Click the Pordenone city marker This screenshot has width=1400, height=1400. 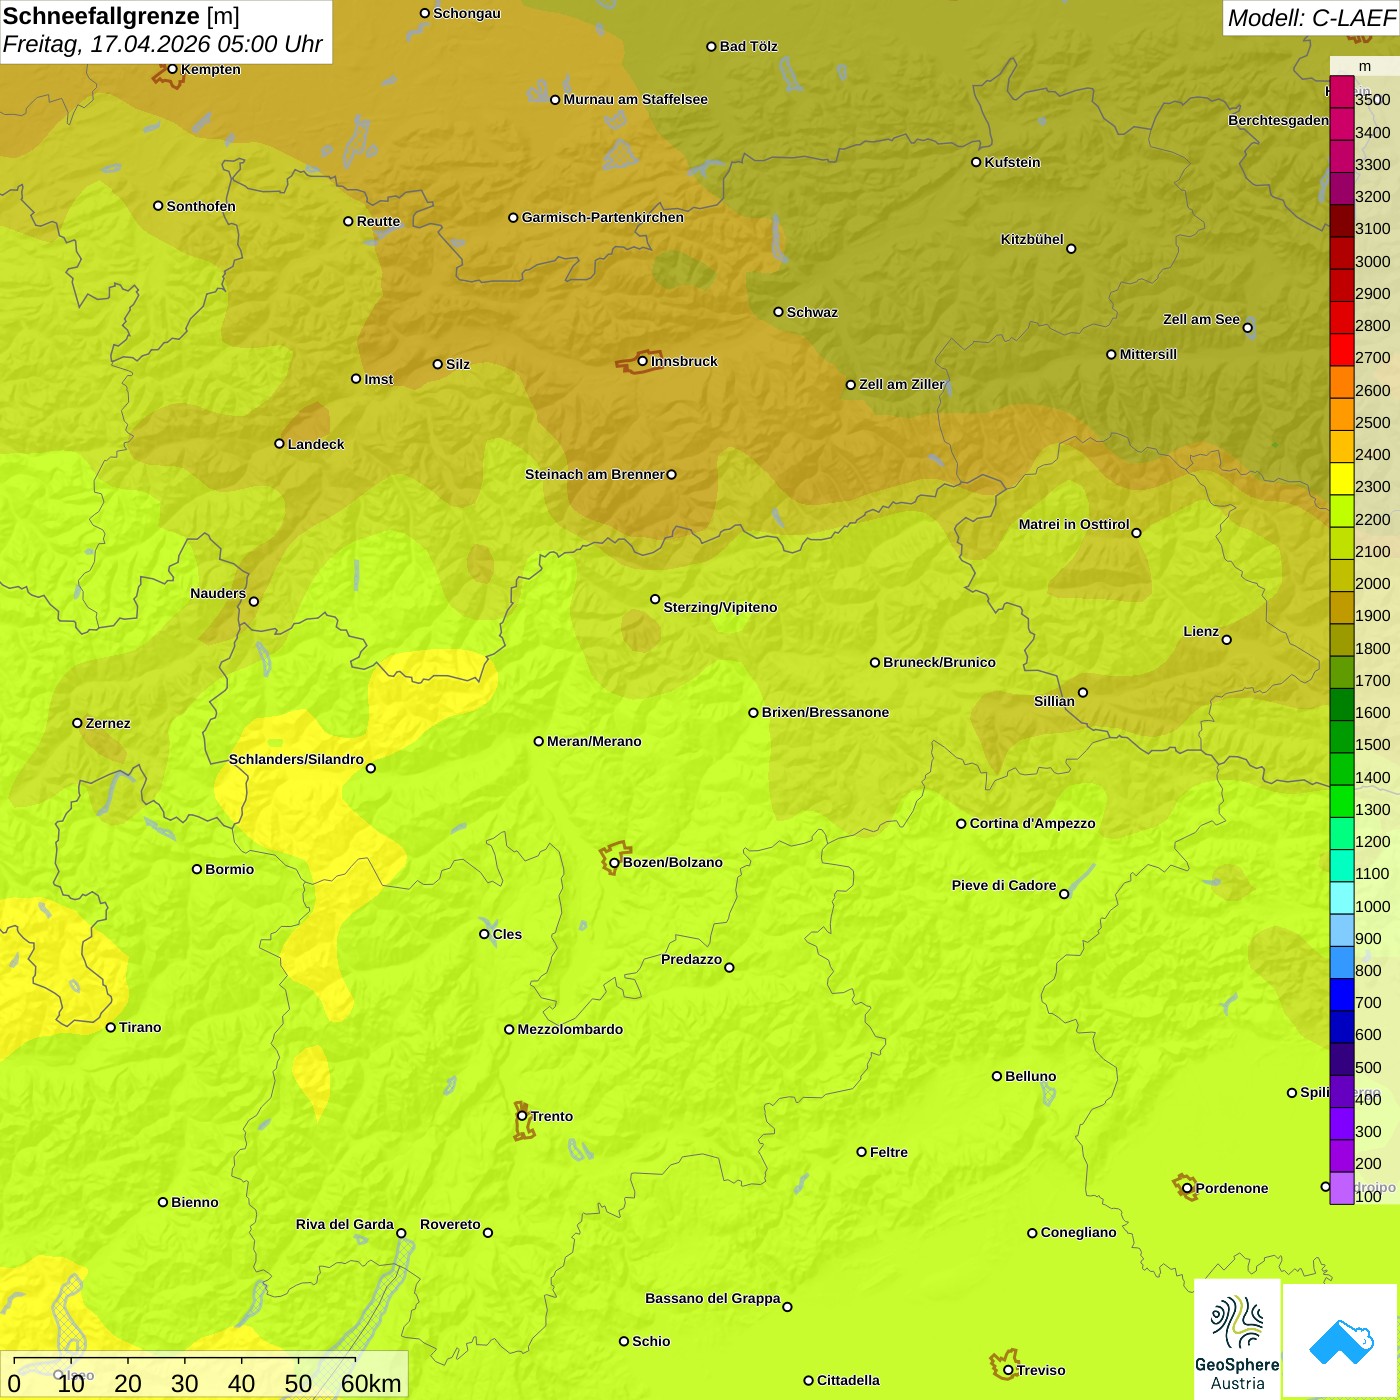[x=1187, y=1188]
